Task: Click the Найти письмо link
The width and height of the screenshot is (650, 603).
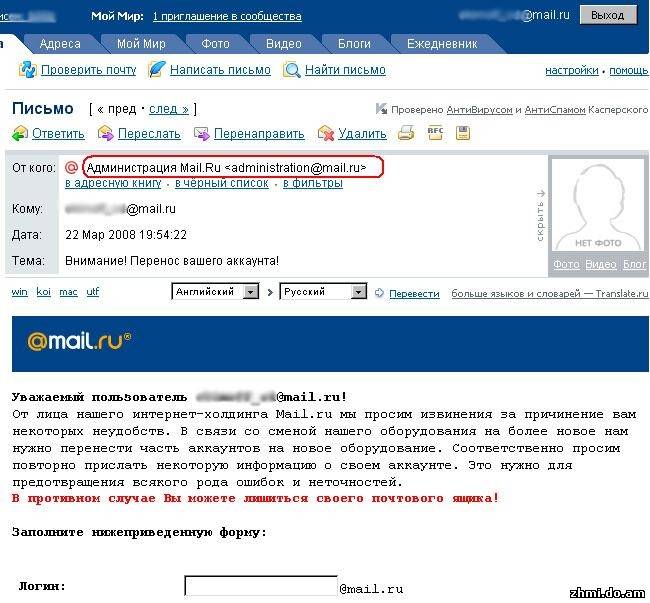Action: pos(345,70)
